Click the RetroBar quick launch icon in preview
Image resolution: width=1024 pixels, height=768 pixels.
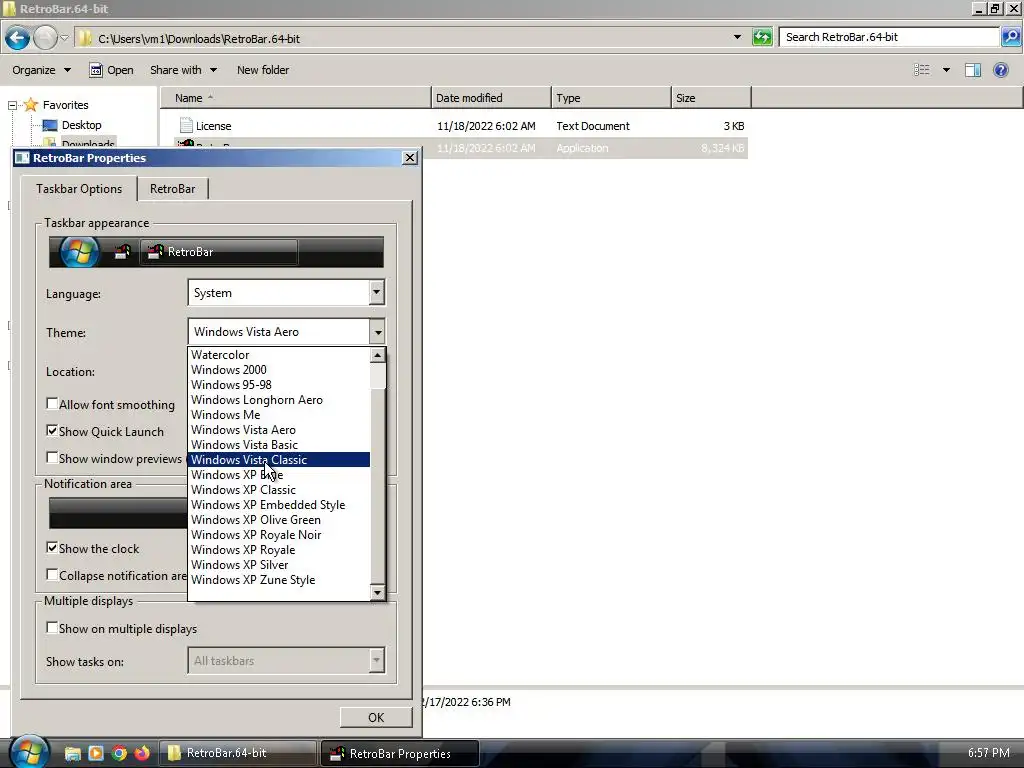tap(122, 252)
